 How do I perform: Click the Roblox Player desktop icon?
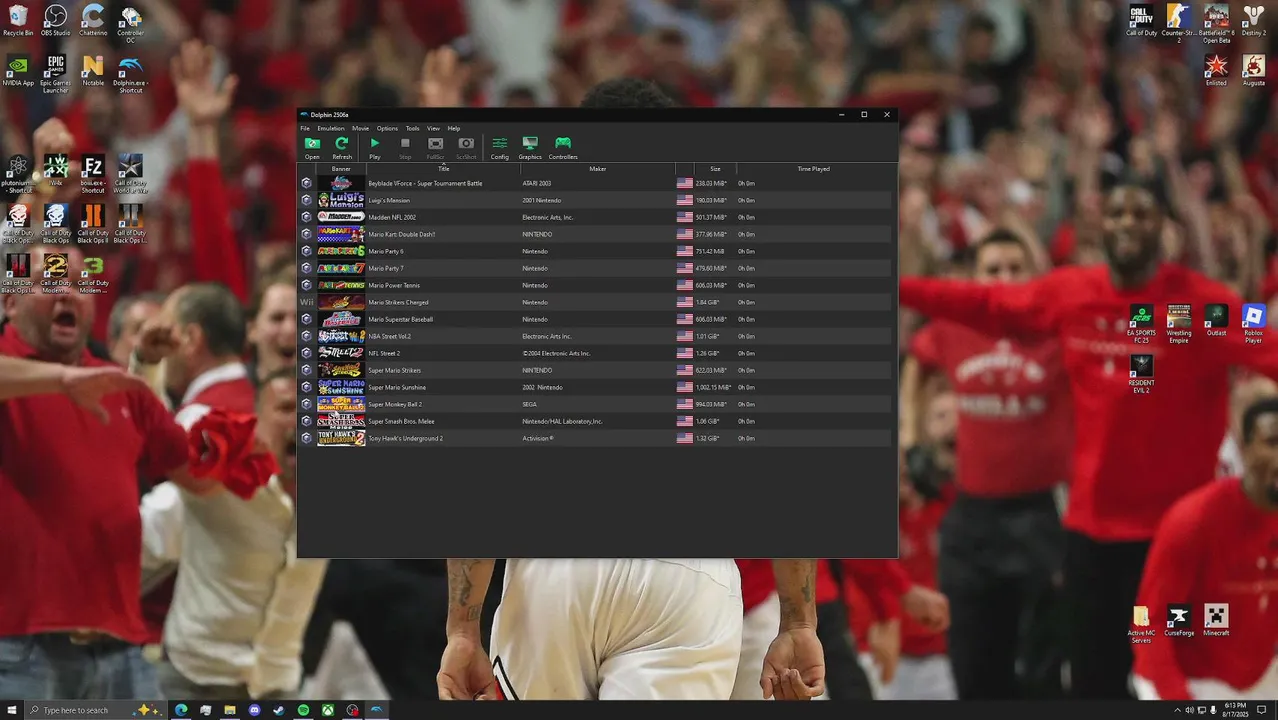click(x=1253, y=325)
